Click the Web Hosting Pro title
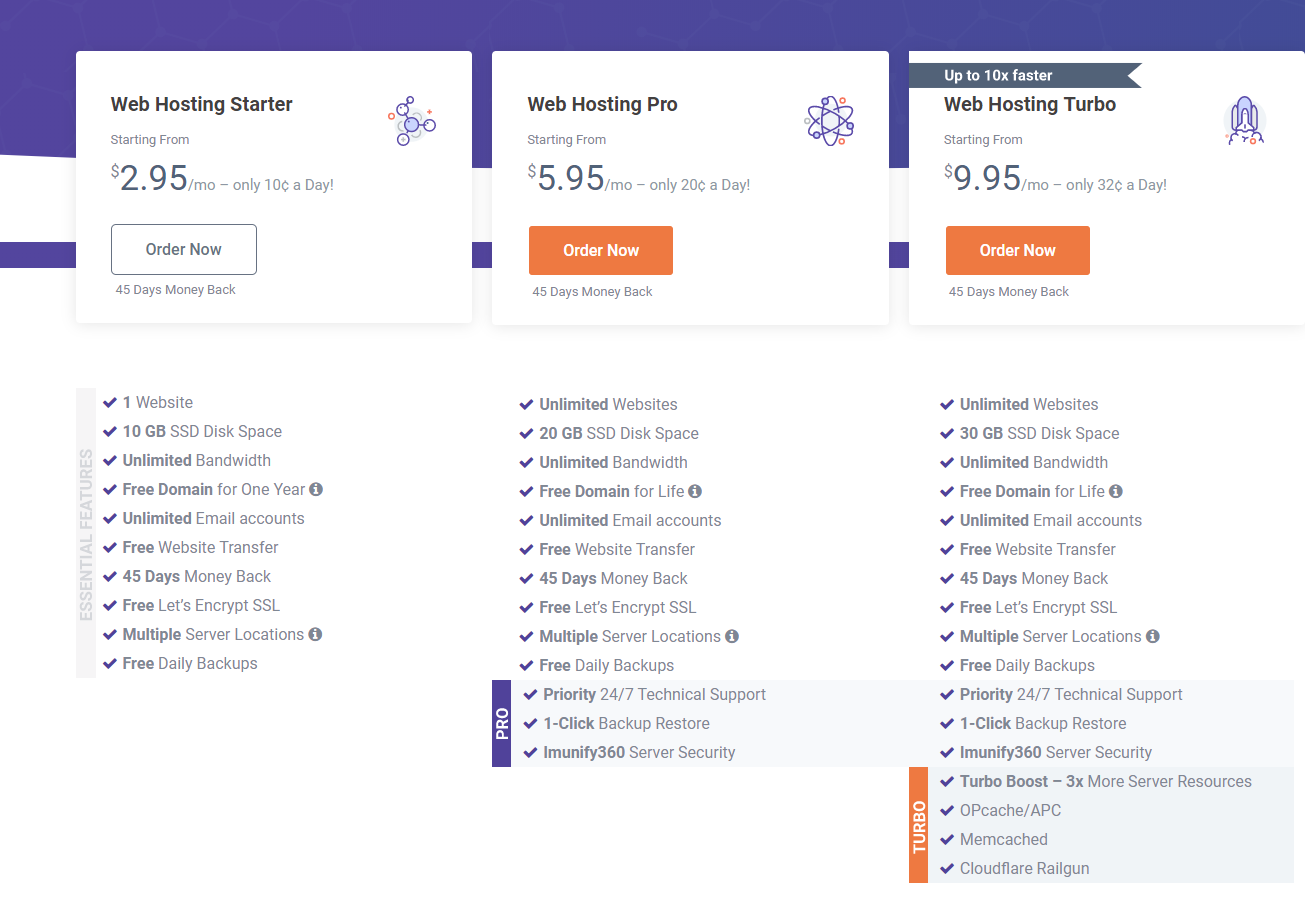The width and height of the screenshot is (1305, 904). click(x=603, y=104)
